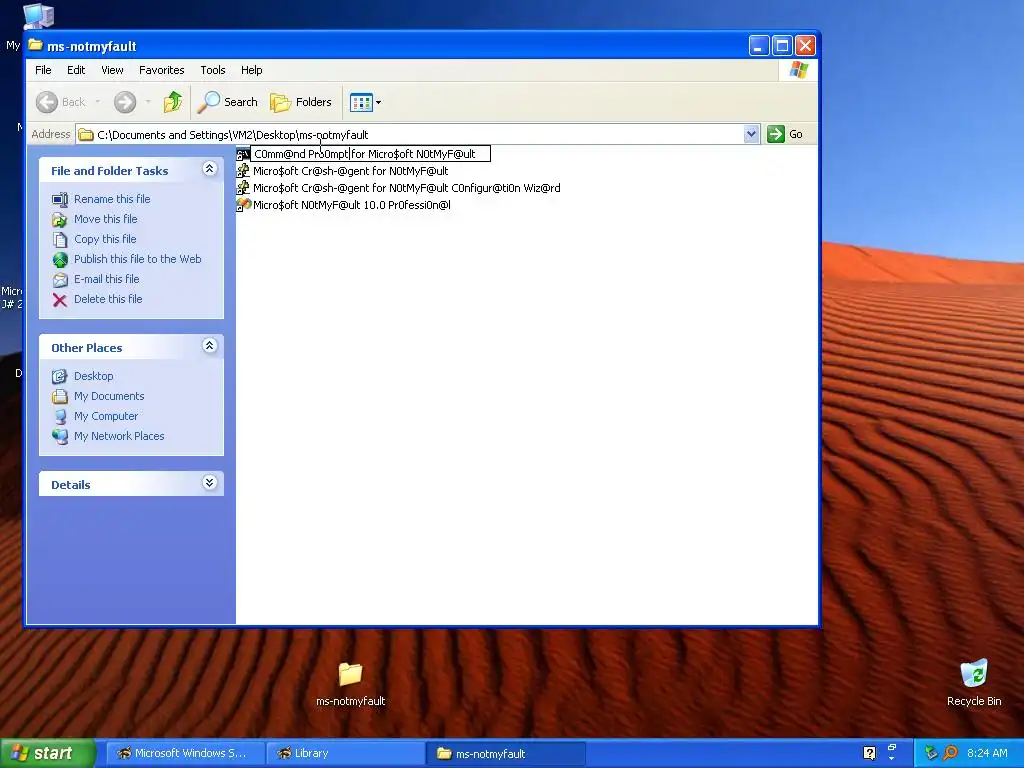Image resolution: width=1024 pixels, height=768 pixels.
Task: Click Publish this file to the Web
Action: click(137, 259)
